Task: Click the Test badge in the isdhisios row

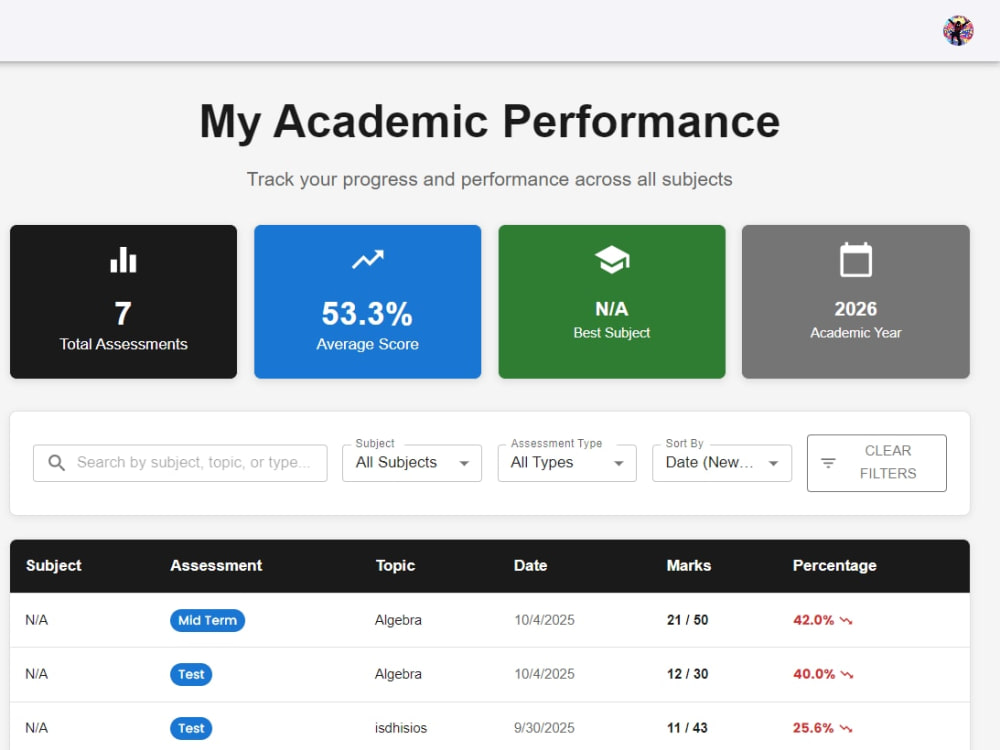Action: [191, 728]
